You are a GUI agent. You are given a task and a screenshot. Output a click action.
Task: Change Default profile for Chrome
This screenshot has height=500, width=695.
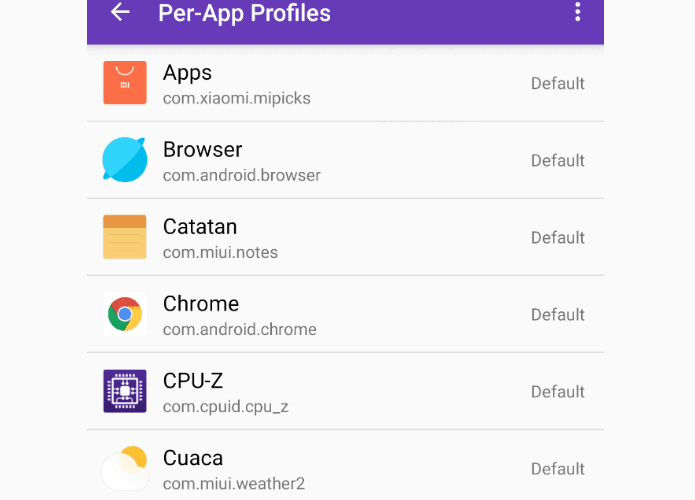coord(558,315)
